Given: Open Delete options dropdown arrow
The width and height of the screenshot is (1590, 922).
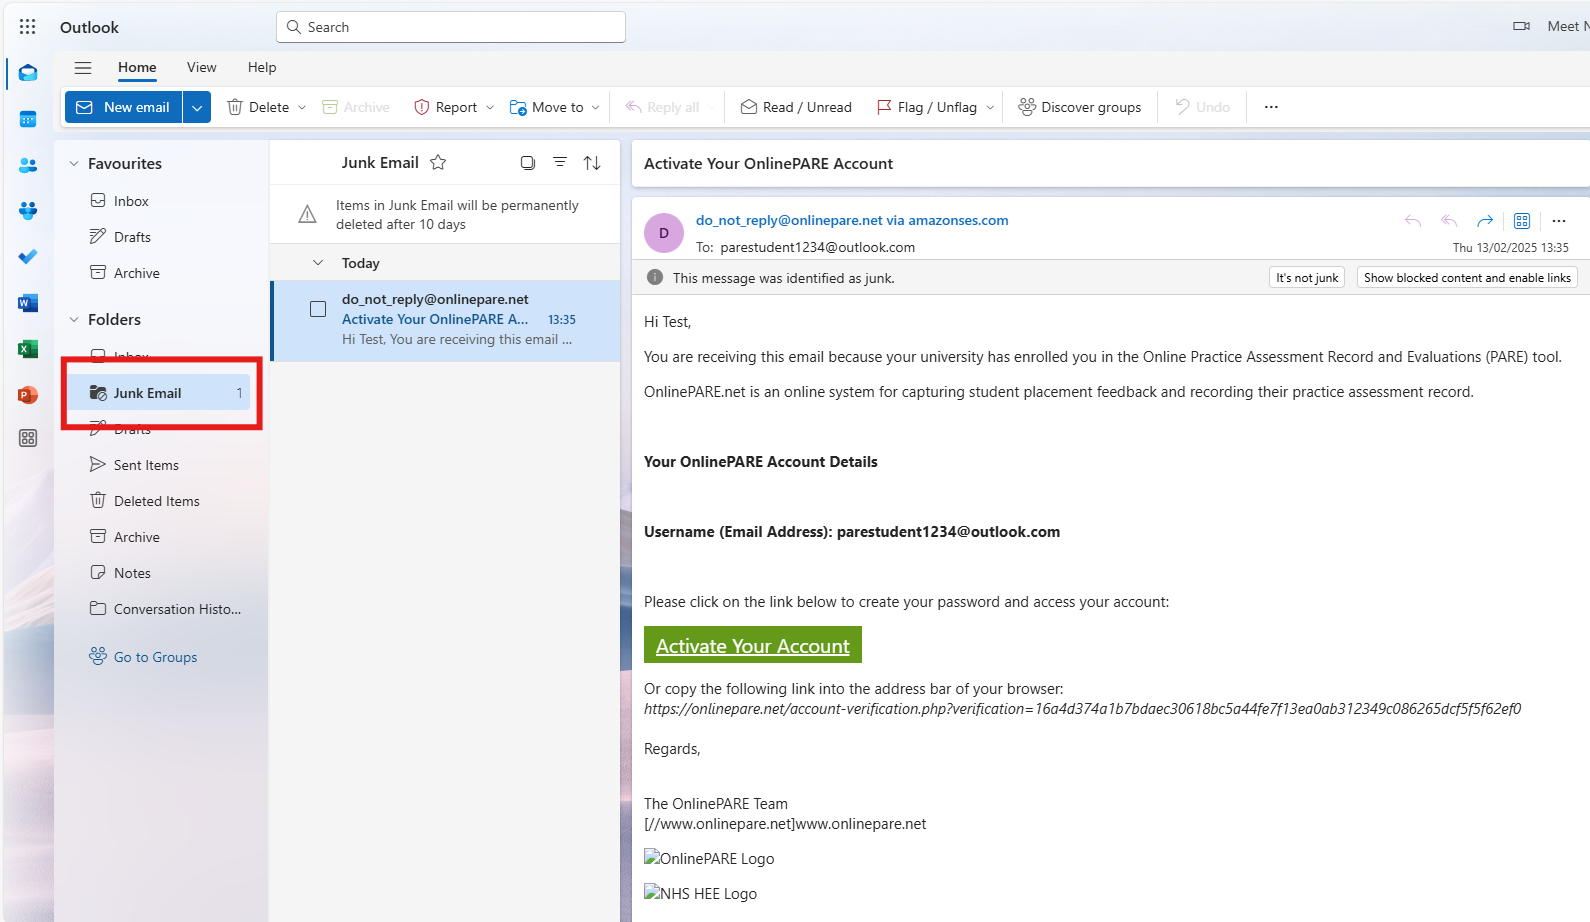Looking at the screenshot, I should click(x=302, y=107).
